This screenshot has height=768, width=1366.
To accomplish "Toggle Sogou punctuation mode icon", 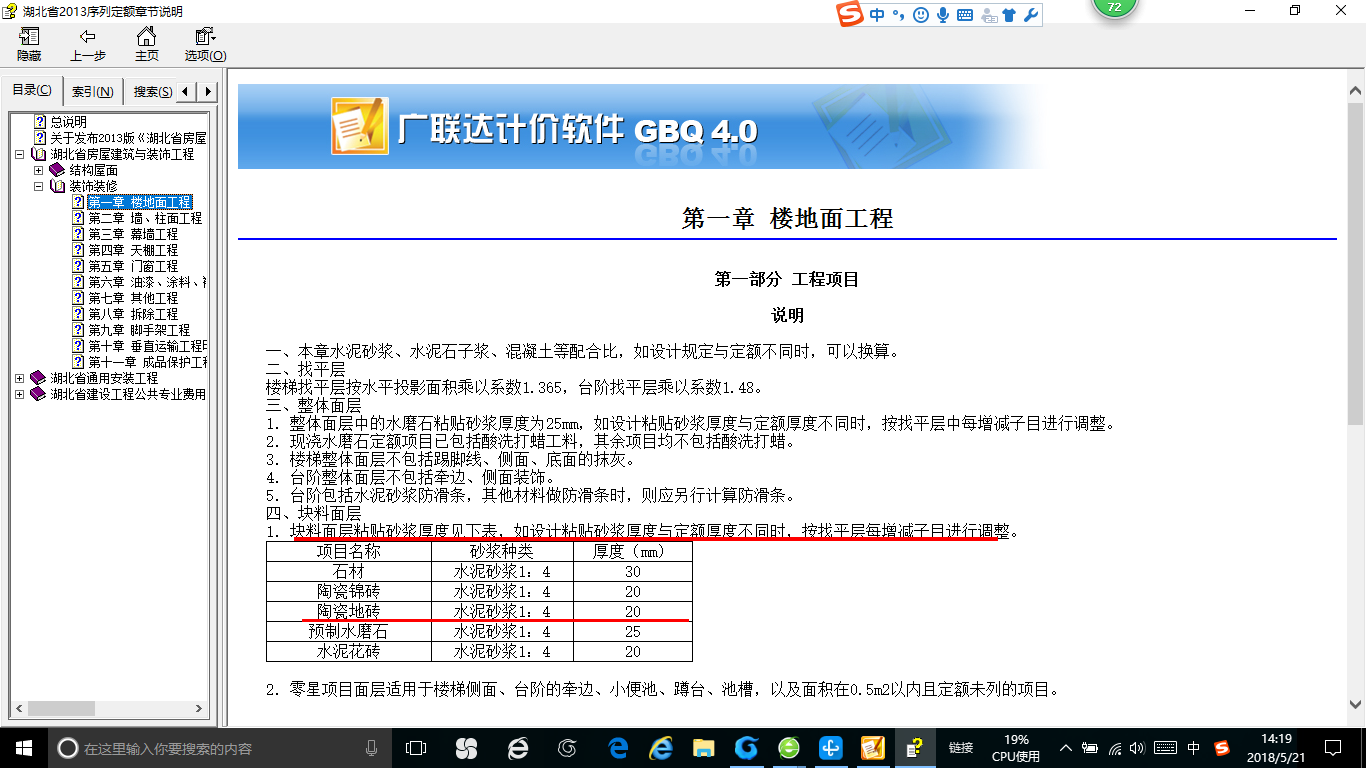I will click(x=898, y=14).
